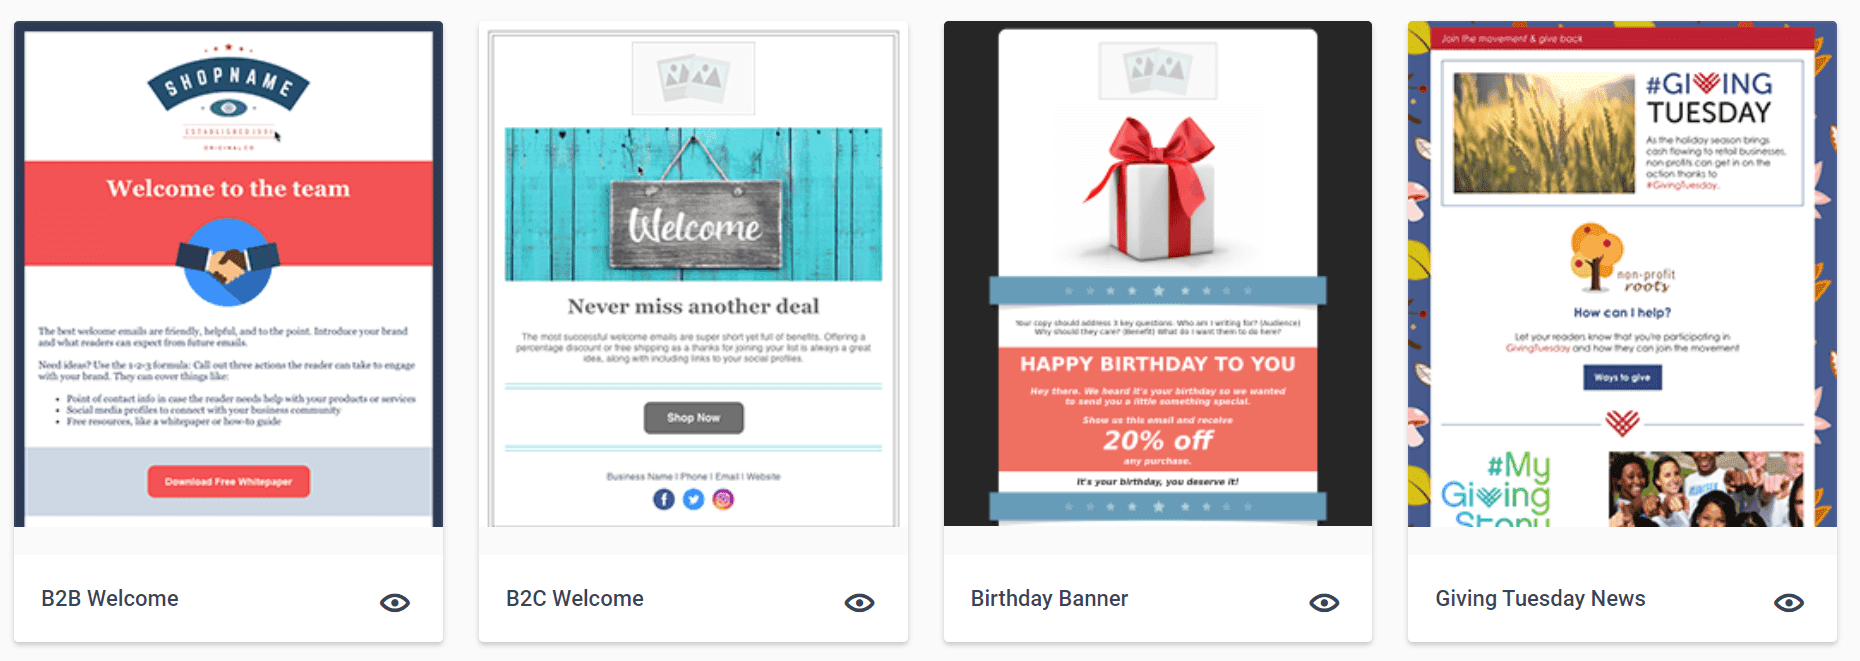Click the Download Free Whitepaper button
1860x661 pixels.
[x=229, y=481]
